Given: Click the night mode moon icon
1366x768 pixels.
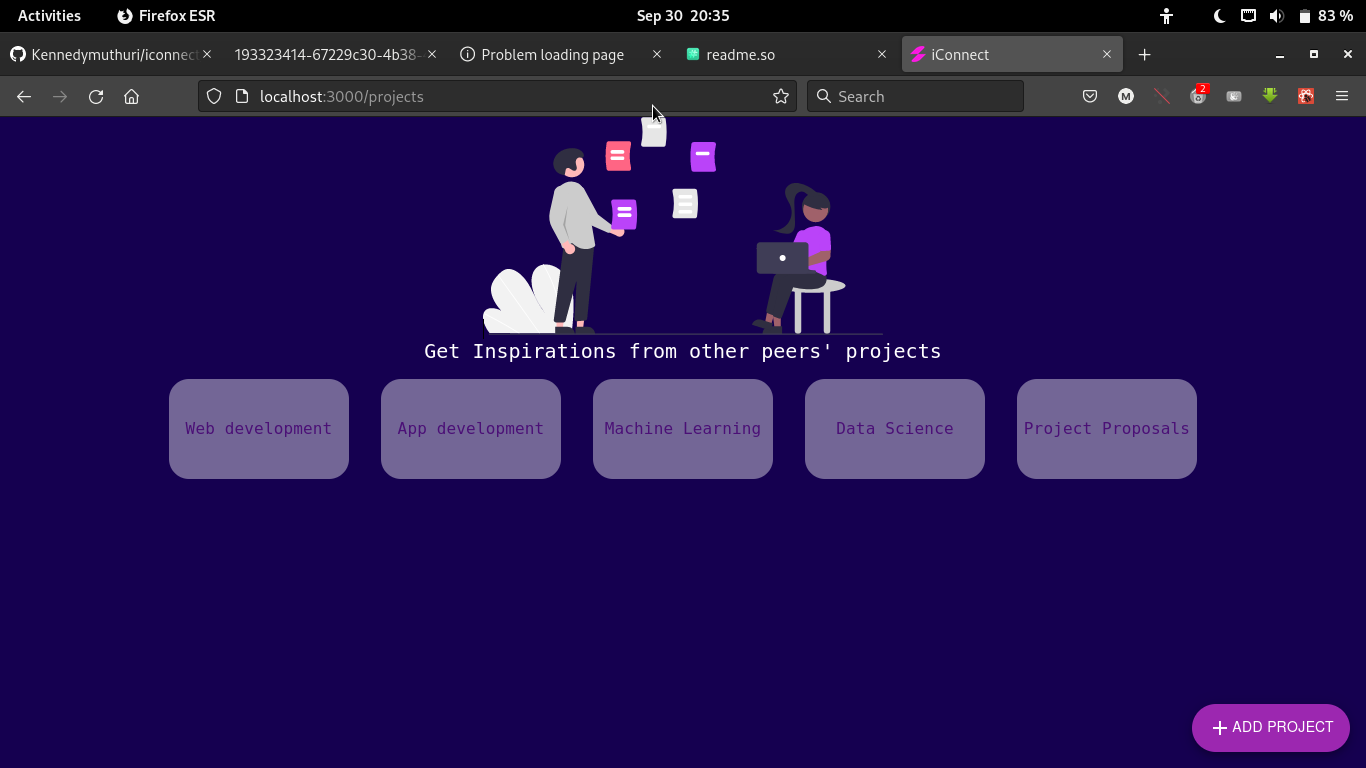Looking at the screenshot, I should [1220, 16].
